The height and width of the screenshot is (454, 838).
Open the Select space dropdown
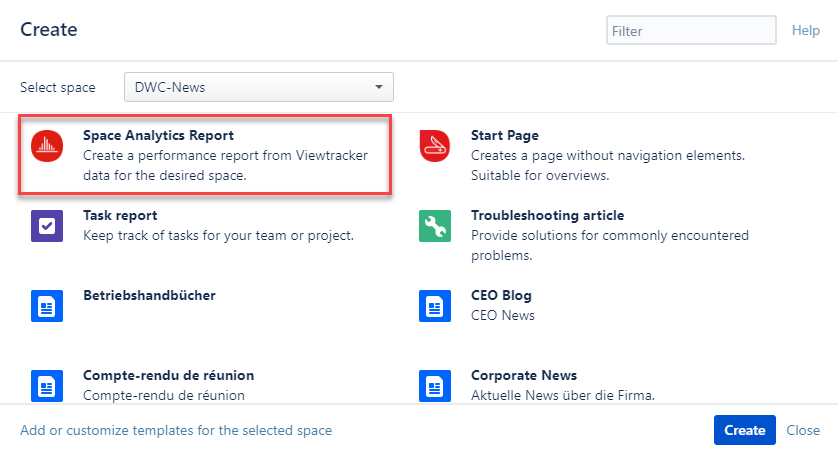click(258, 87)
